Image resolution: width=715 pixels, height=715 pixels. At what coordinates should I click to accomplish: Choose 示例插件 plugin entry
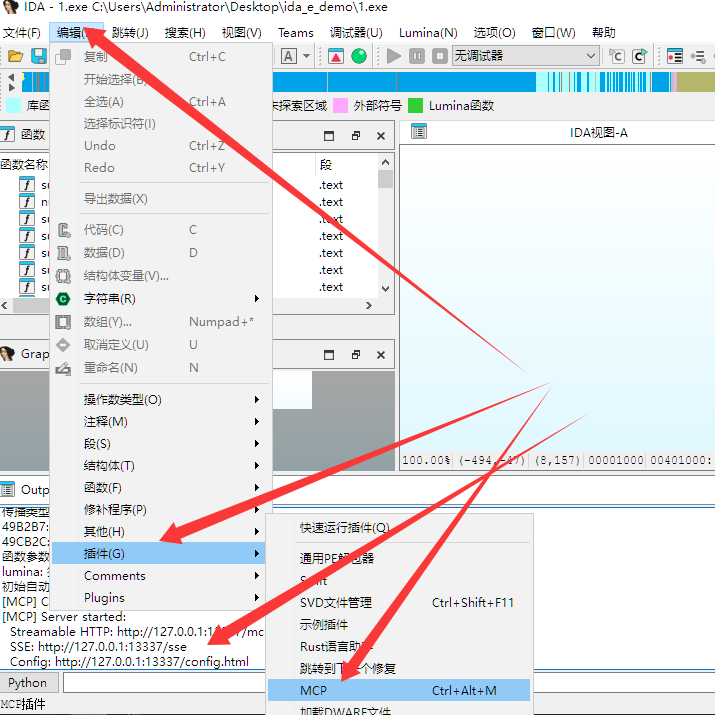[x=399, y=625]
